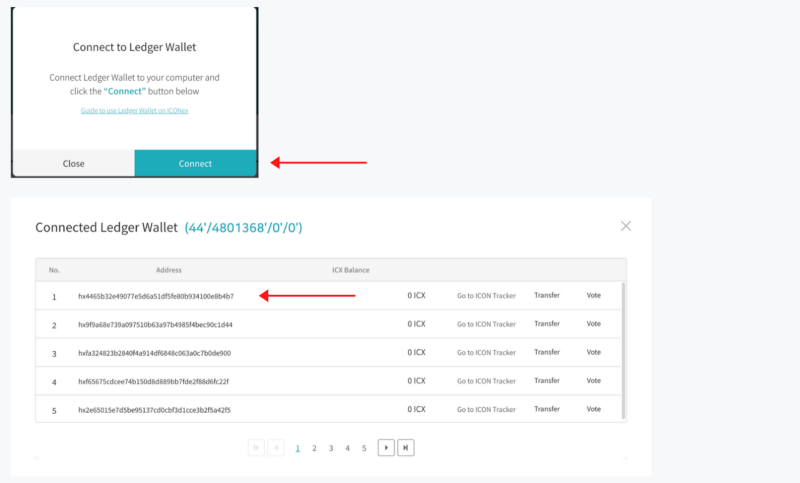800x483 pixels.
Task: Open Go to ICON Tracker for row 2
Action: click(x=486, y=324)
